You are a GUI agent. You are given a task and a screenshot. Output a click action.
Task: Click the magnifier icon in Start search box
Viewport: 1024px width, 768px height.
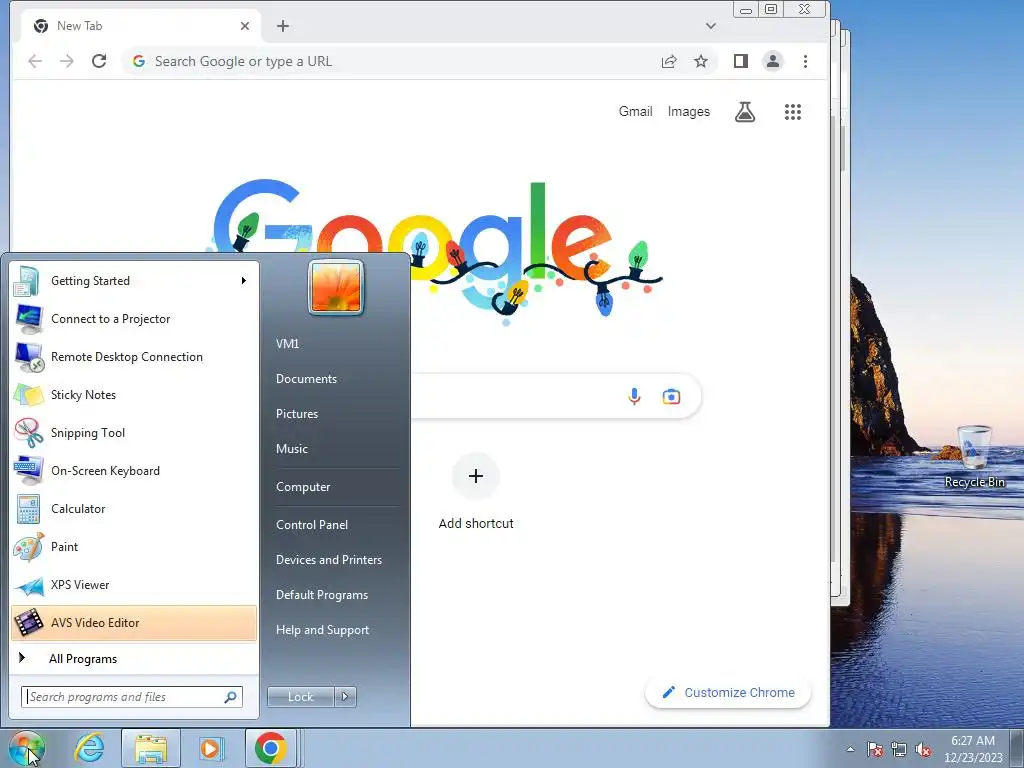click(x=231, y=697)
